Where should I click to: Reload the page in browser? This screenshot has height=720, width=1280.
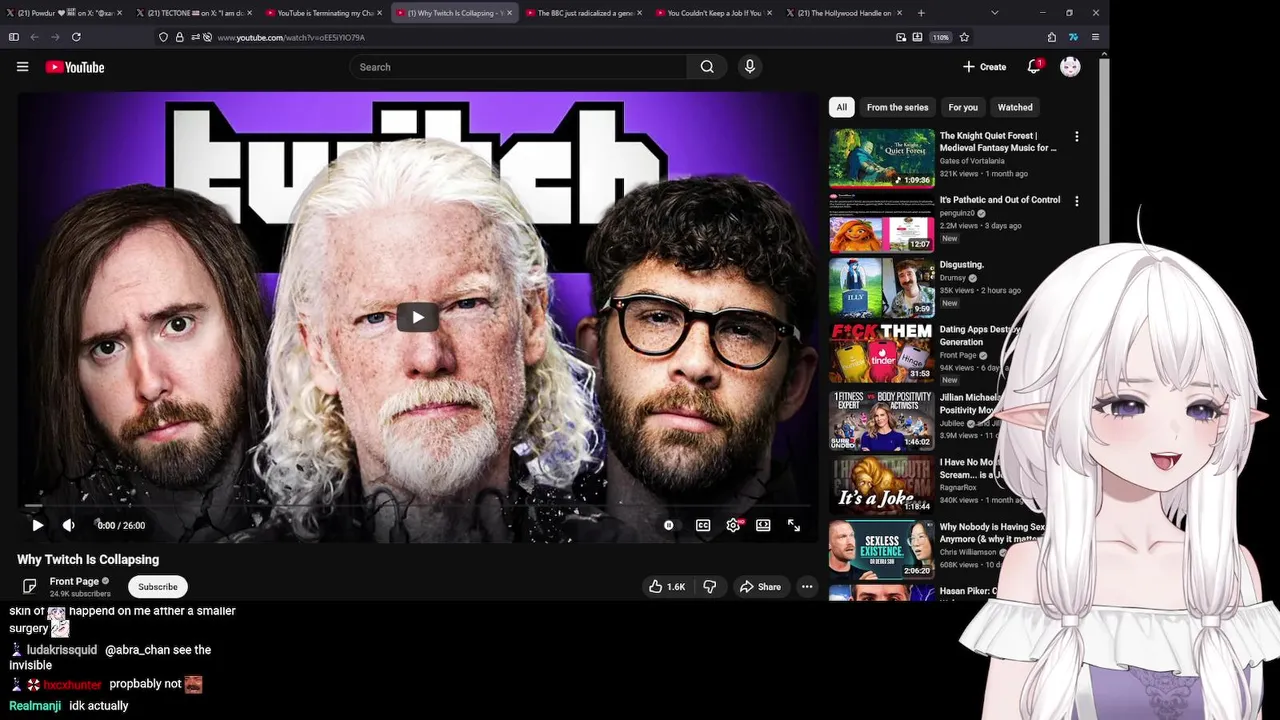coord(76,37)
